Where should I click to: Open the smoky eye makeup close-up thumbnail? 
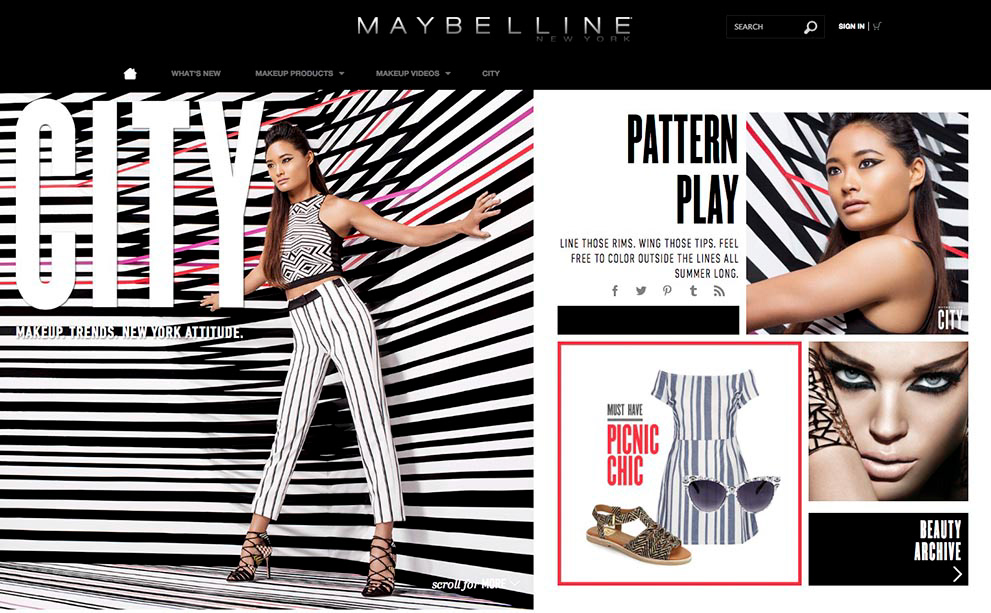click(x=888, y=422)
